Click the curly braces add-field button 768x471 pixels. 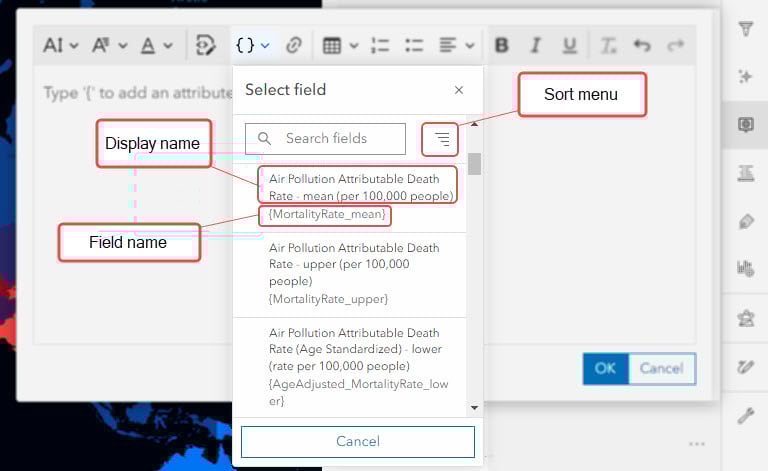coord(252,46)
